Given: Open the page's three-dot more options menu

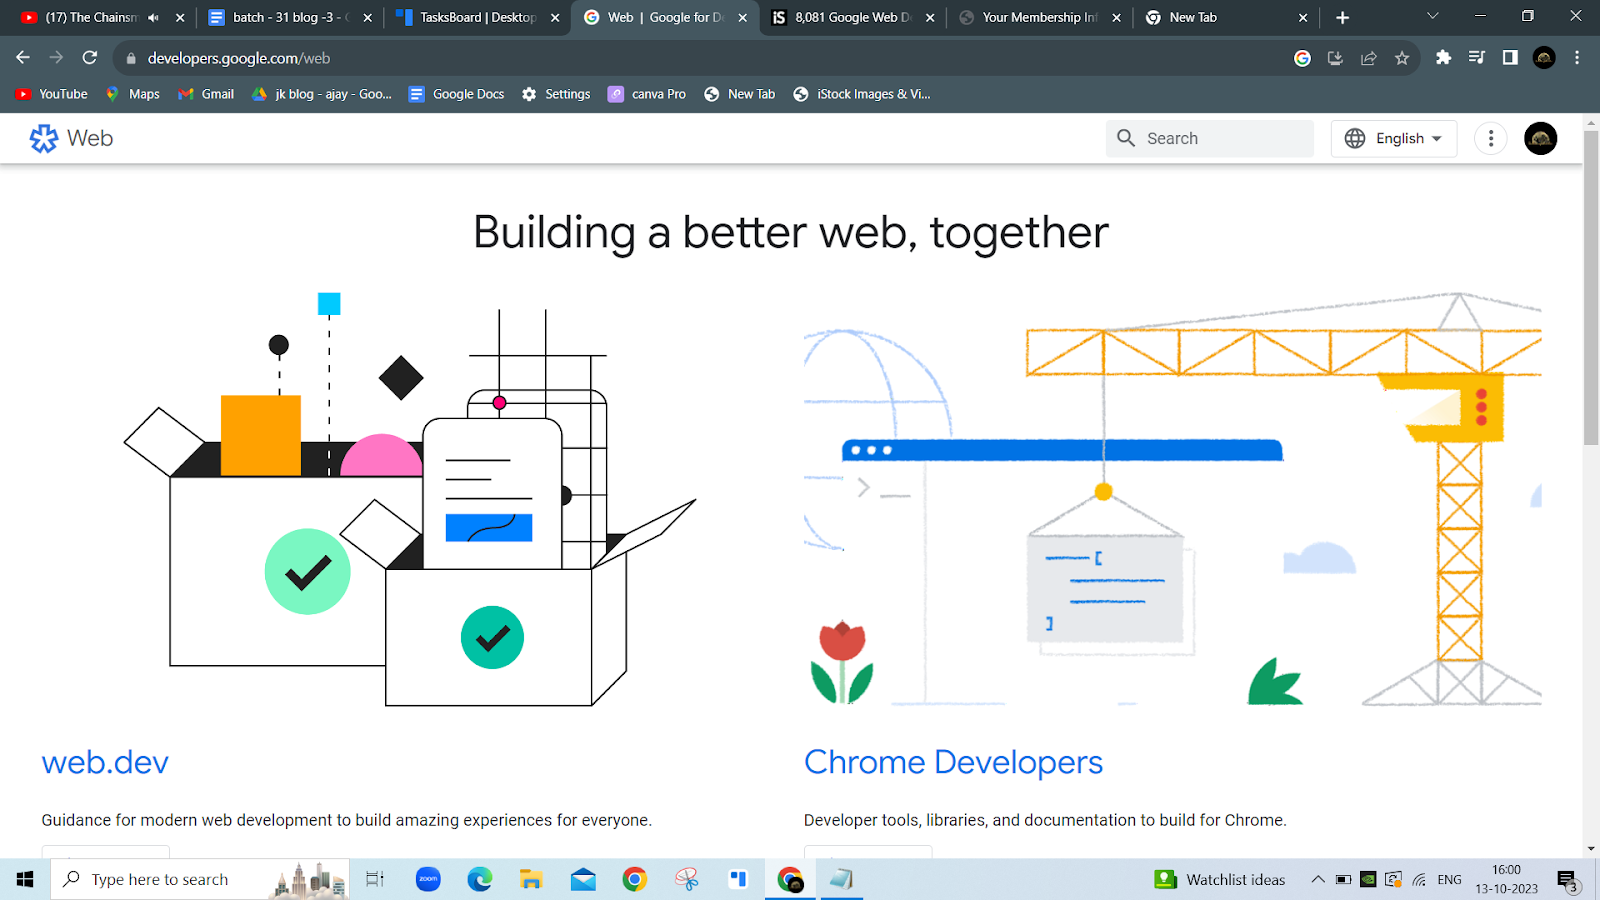Looking at the screenshot, I should coord(1490,138).
